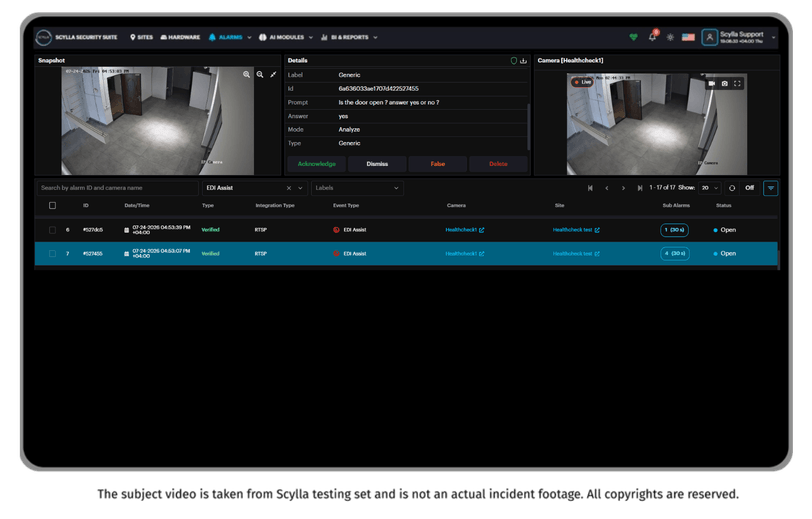The height and width of the screenshot is (519, 812).
Task: Open the system health heart icon
Action: click(x=633, y=37)
